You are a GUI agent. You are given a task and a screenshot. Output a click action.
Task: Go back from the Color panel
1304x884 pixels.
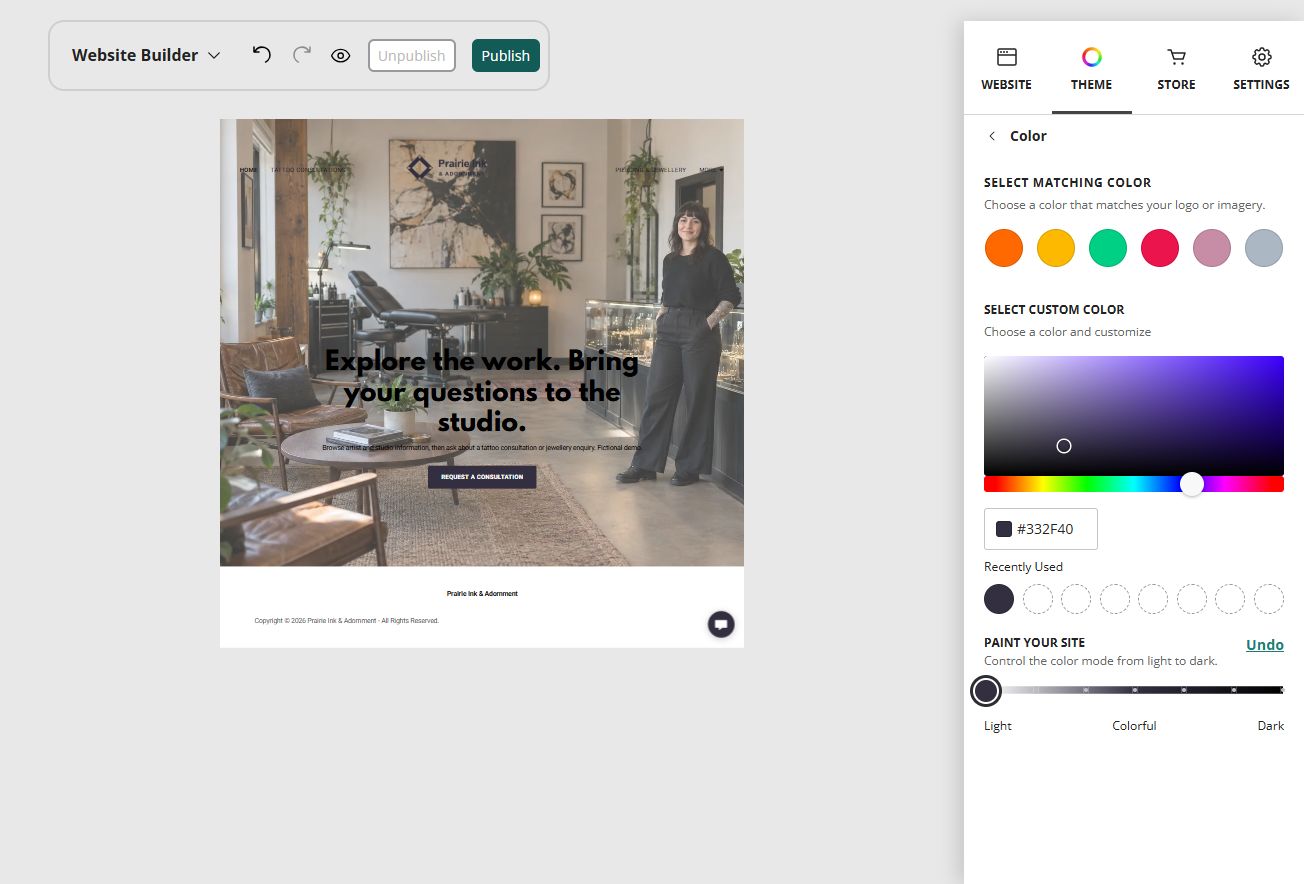992,136
